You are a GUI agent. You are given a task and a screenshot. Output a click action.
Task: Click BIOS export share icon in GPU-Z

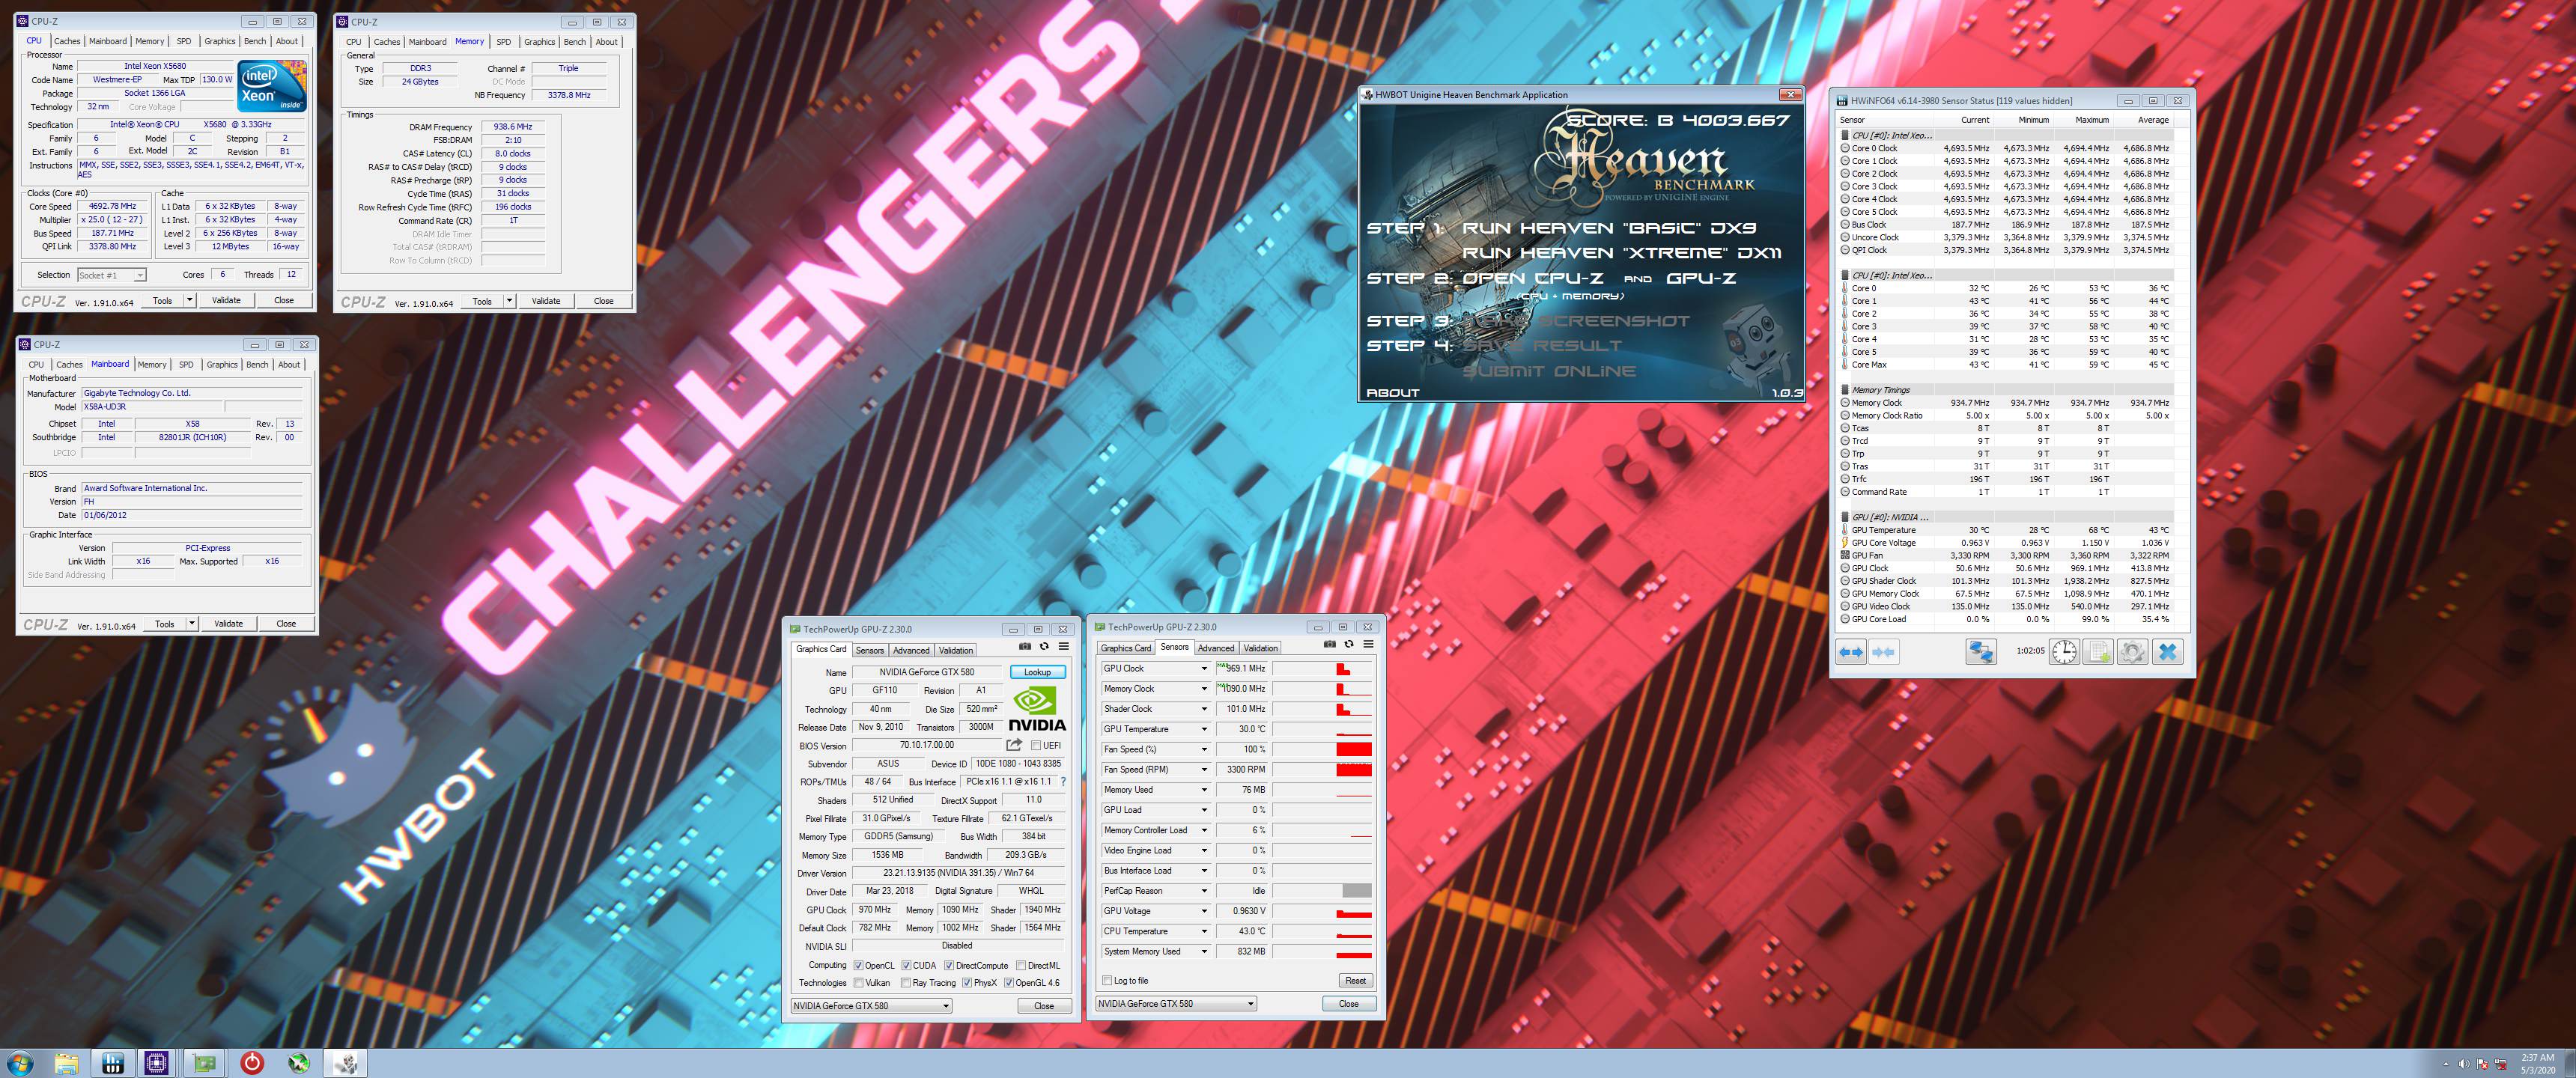(x=1014, y=745)
